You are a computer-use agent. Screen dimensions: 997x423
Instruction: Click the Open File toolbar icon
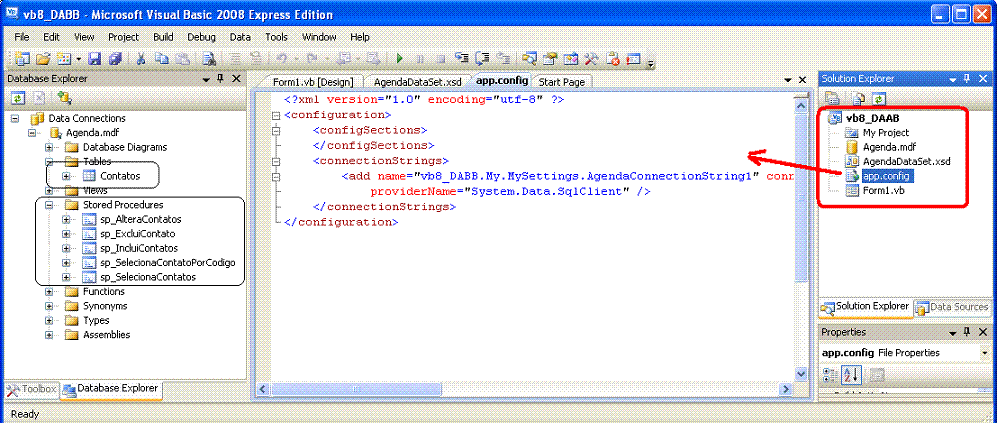point(43,59)
